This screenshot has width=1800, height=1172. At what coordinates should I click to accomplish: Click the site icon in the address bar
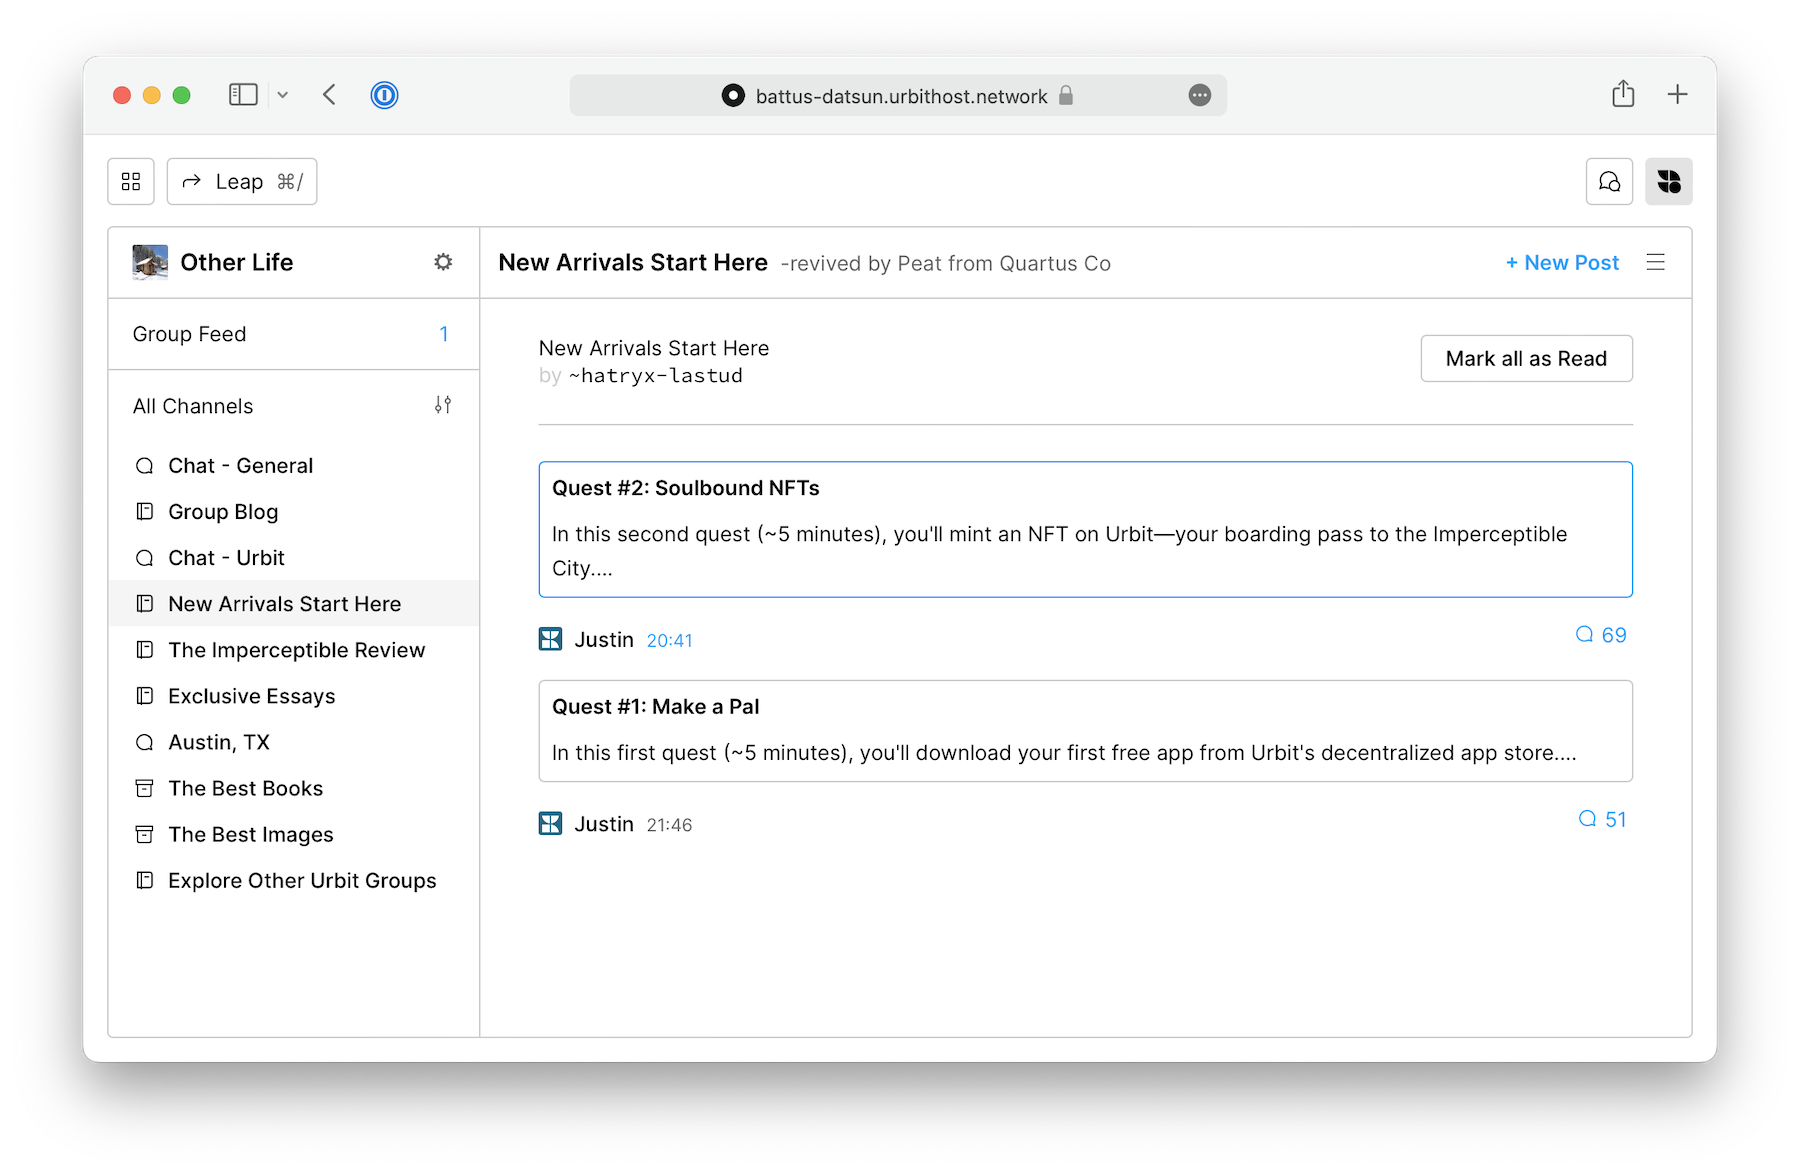(733, 95)
